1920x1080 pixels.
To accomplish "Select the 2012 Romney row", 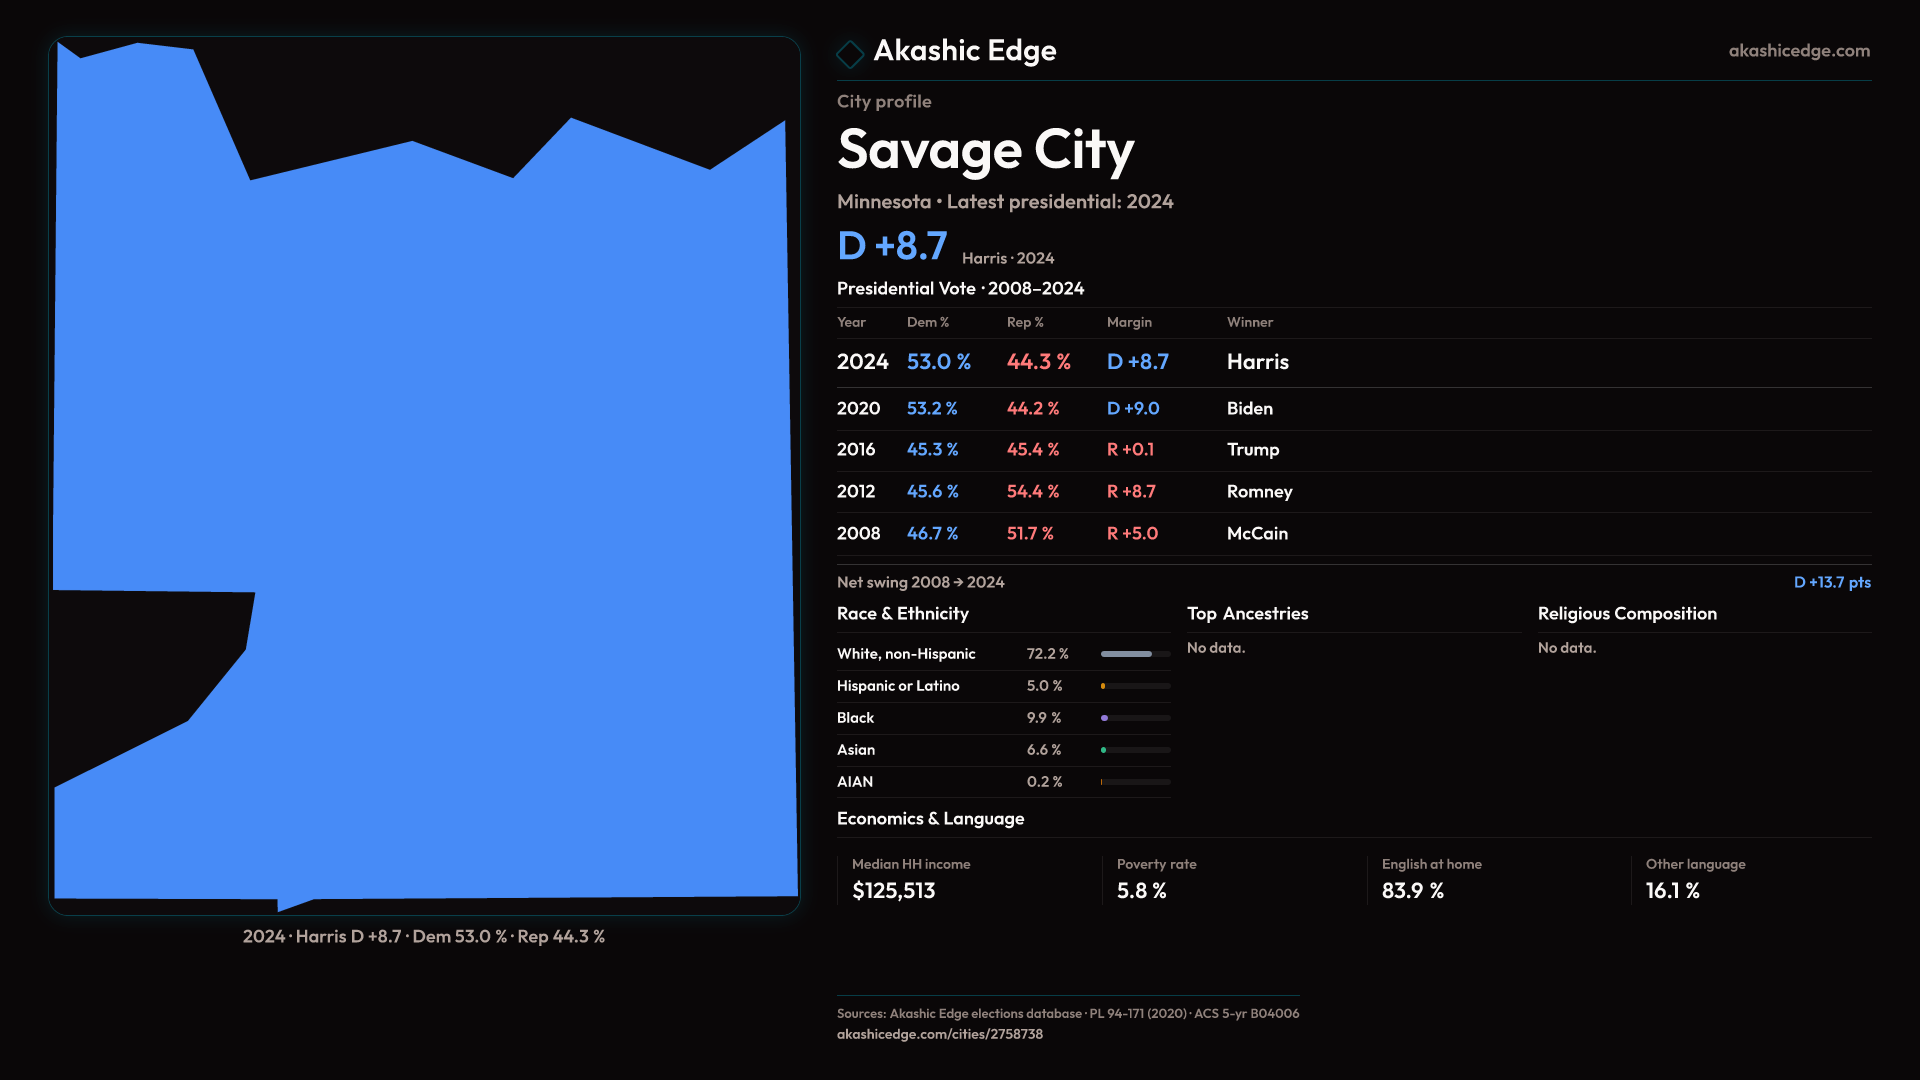I will pyautogui.click(x=1064, y=492).
